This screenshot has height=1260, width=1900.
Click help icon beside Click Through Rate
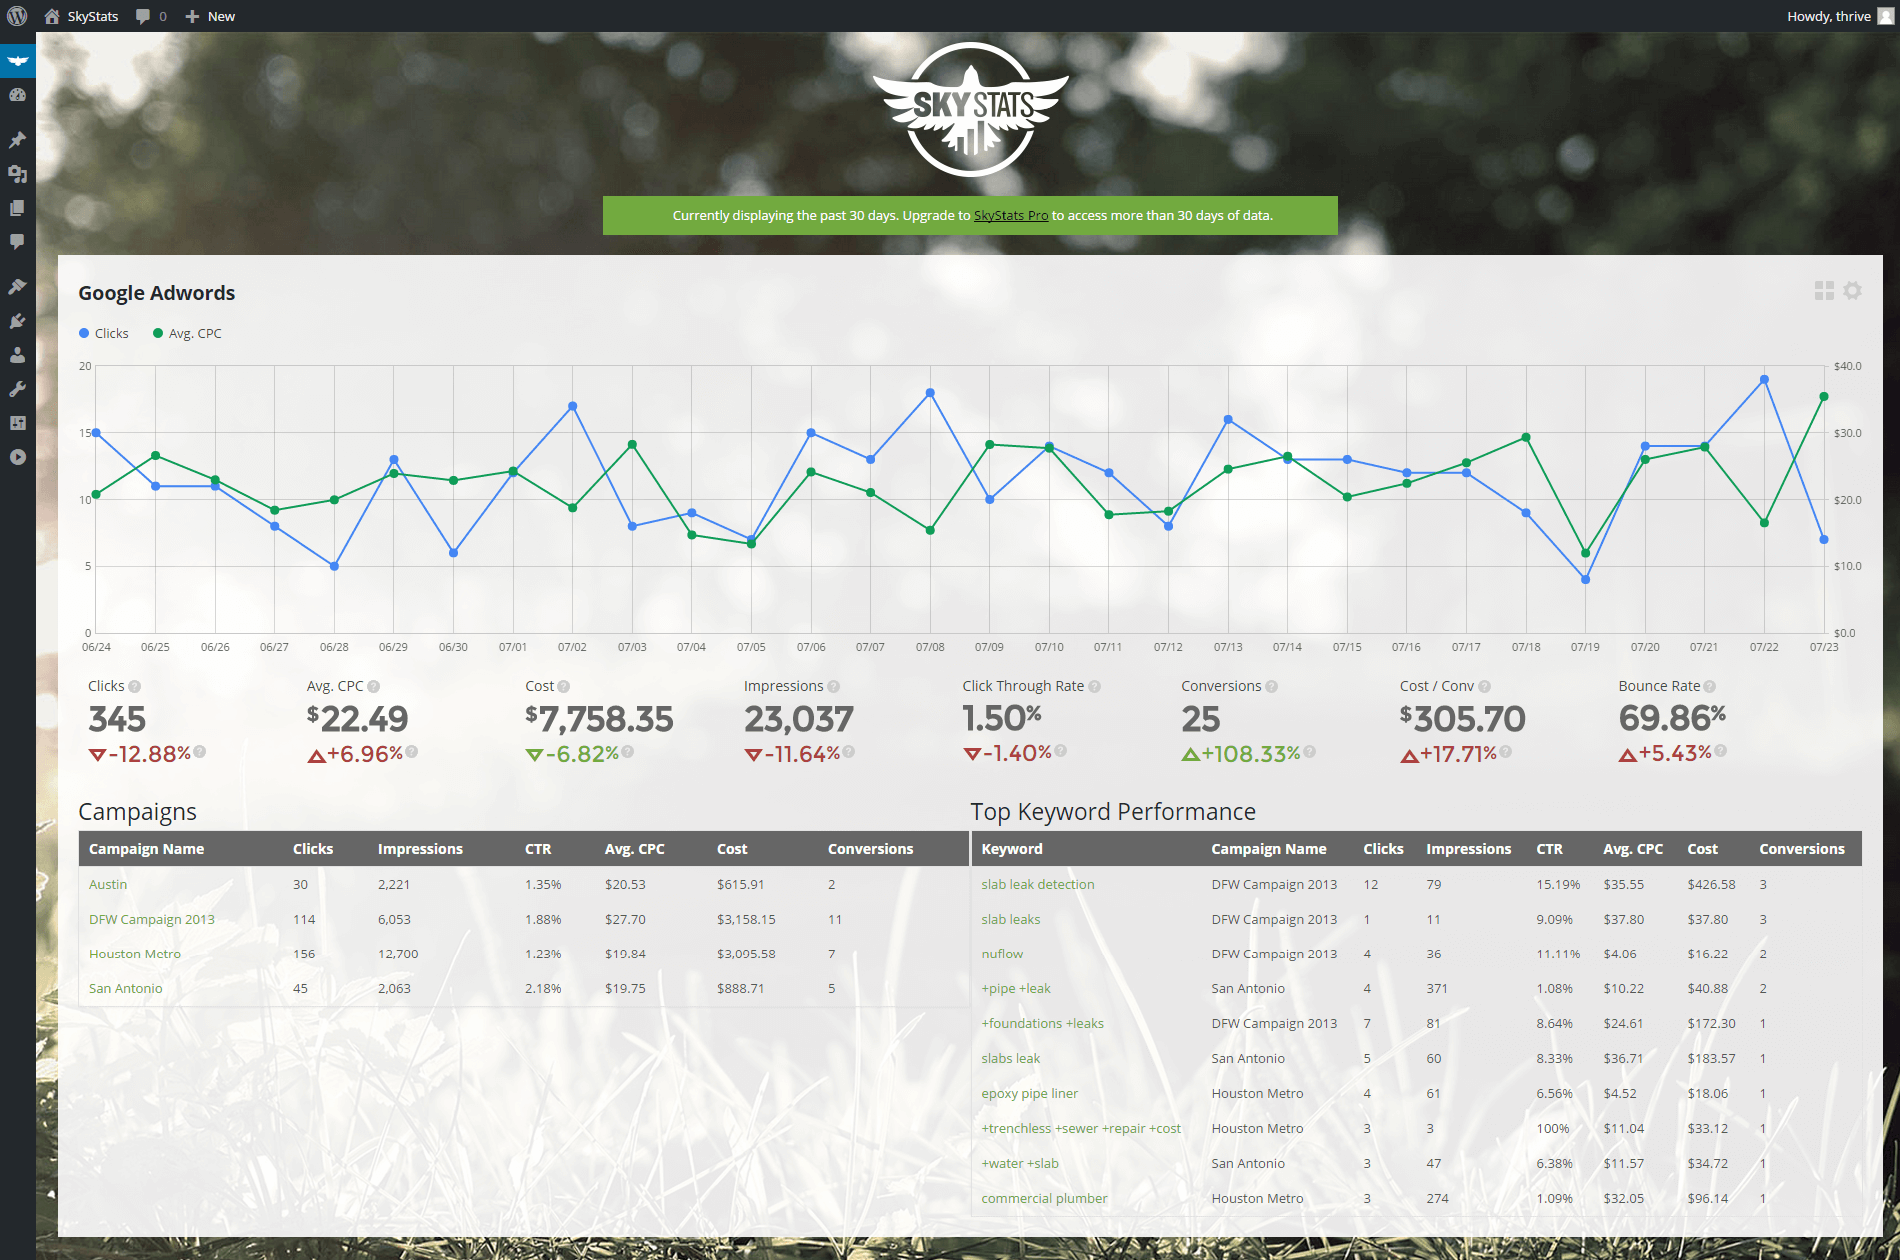(x=1095, y=686)
